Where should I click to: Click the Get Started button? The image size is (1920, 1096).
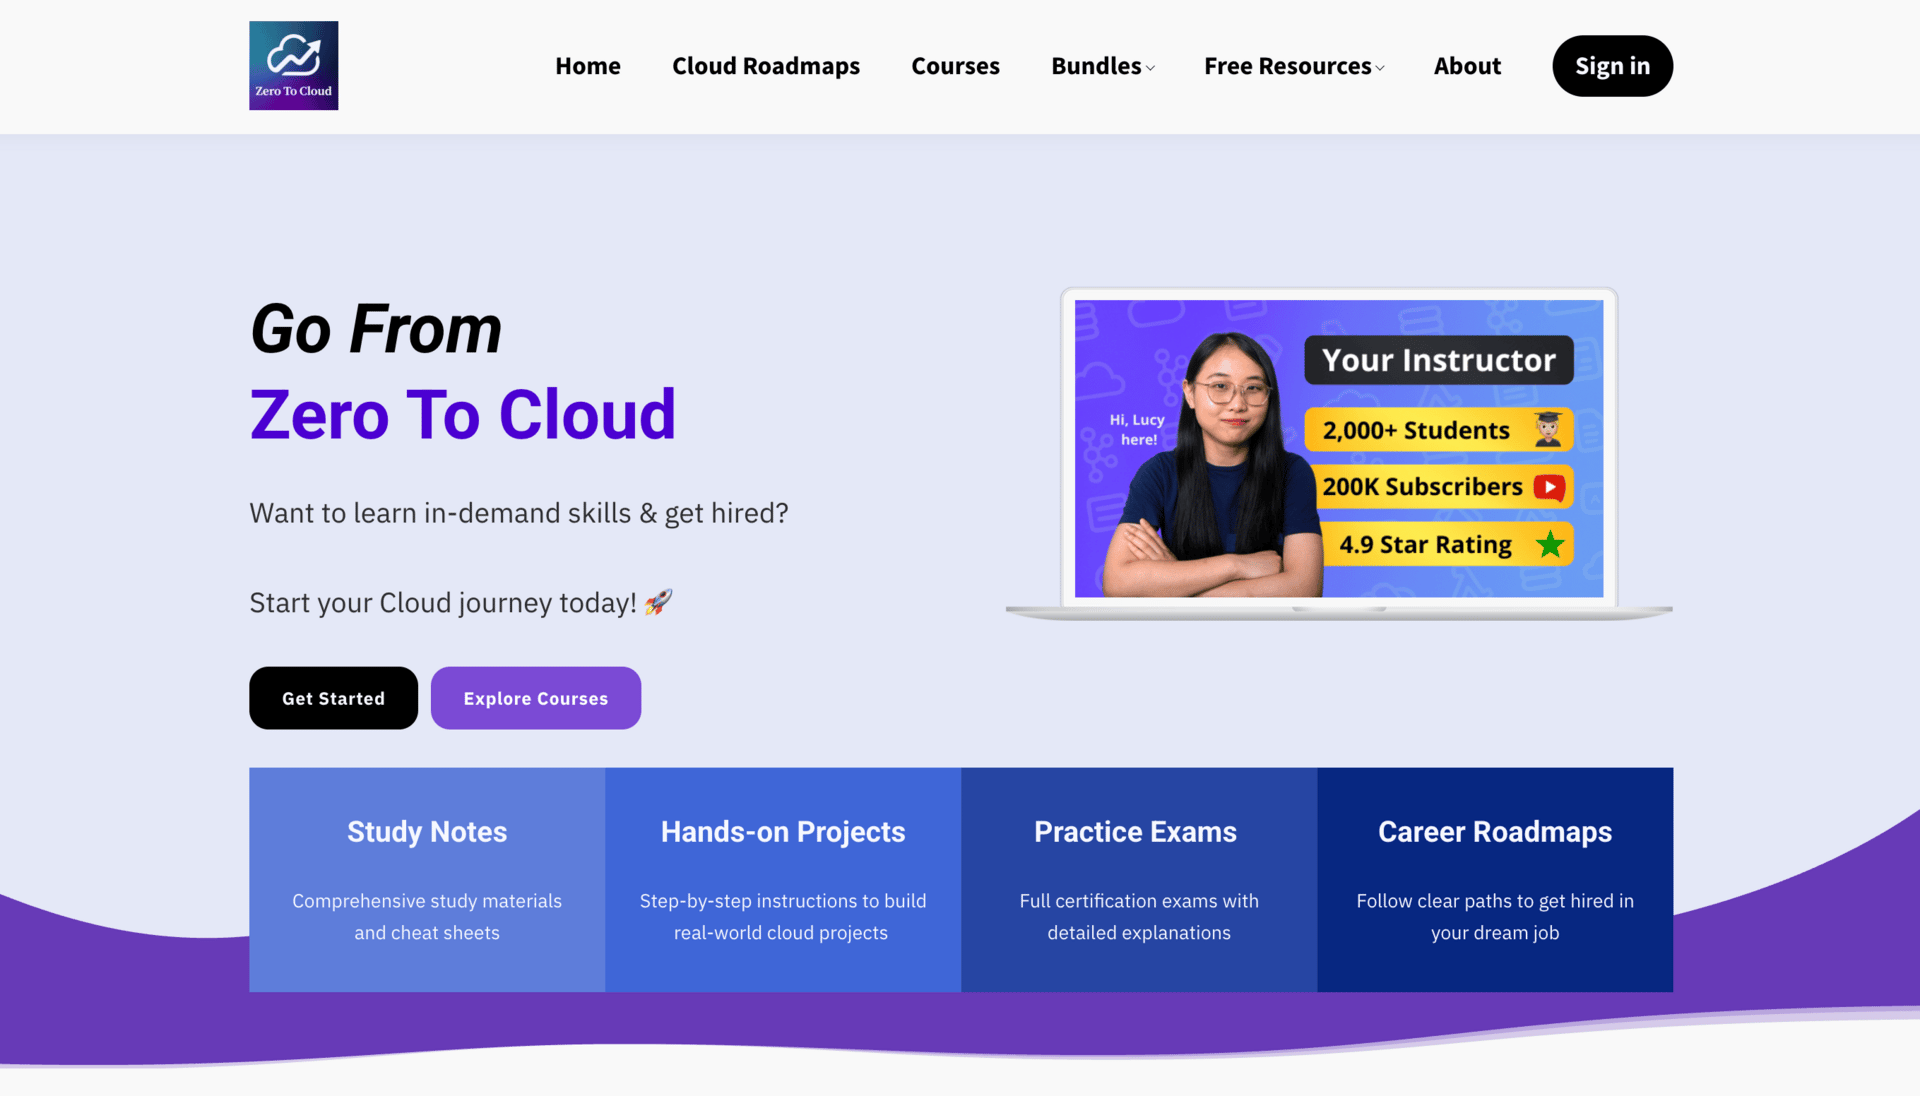pyautogui.click(x=333, y=698)
